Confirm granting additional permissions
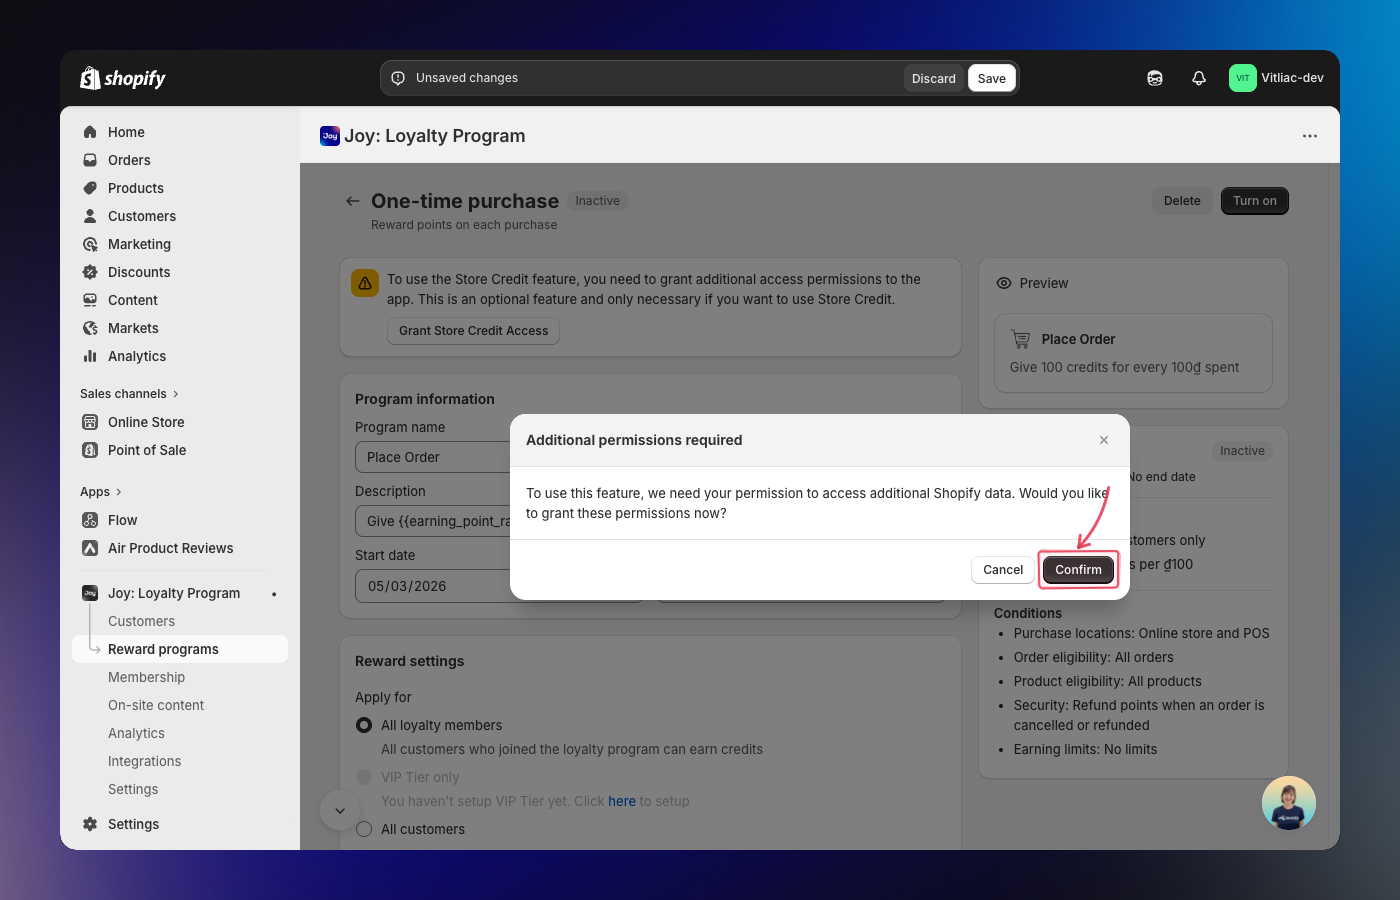1400x900 pixels. click(1078, 570)
